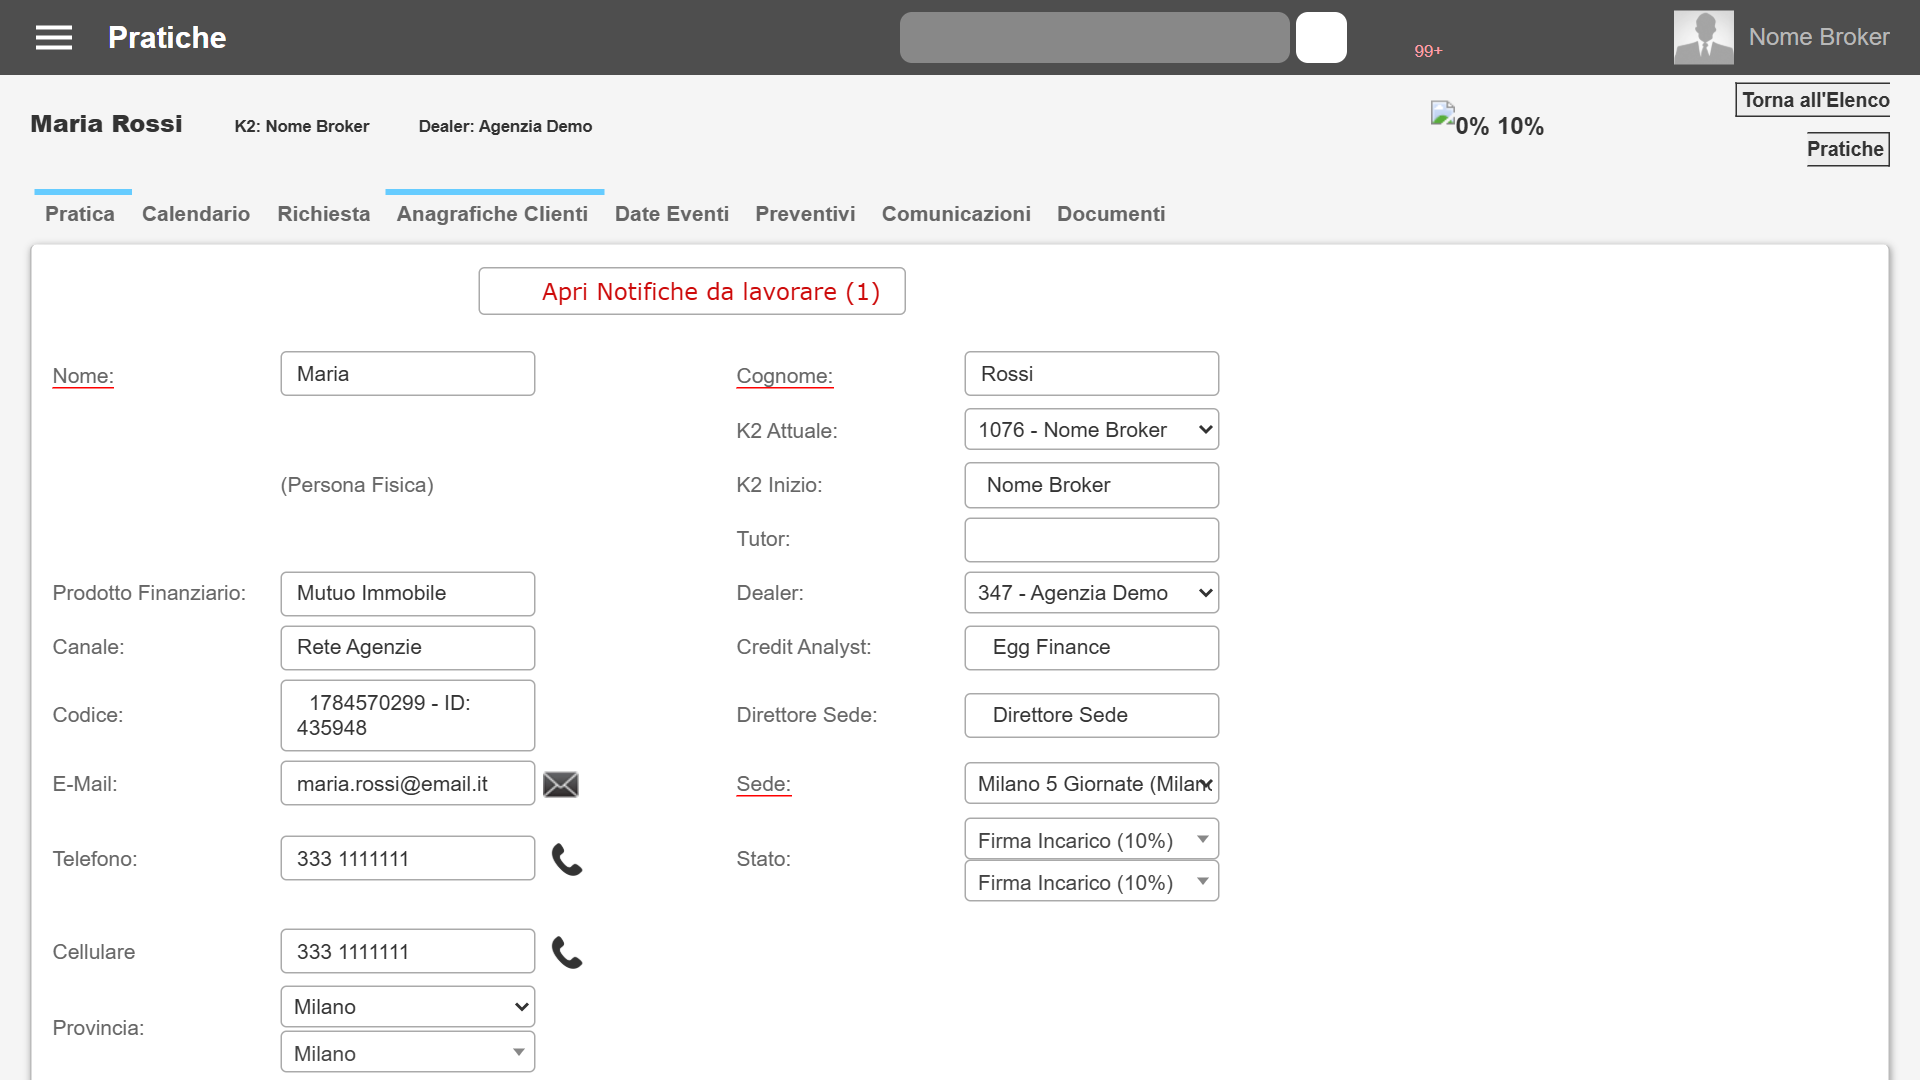The width and height of the screenshot is (1920, 1080).
Task: Click the Pratiche button on the right
Action: point(1848,149)
